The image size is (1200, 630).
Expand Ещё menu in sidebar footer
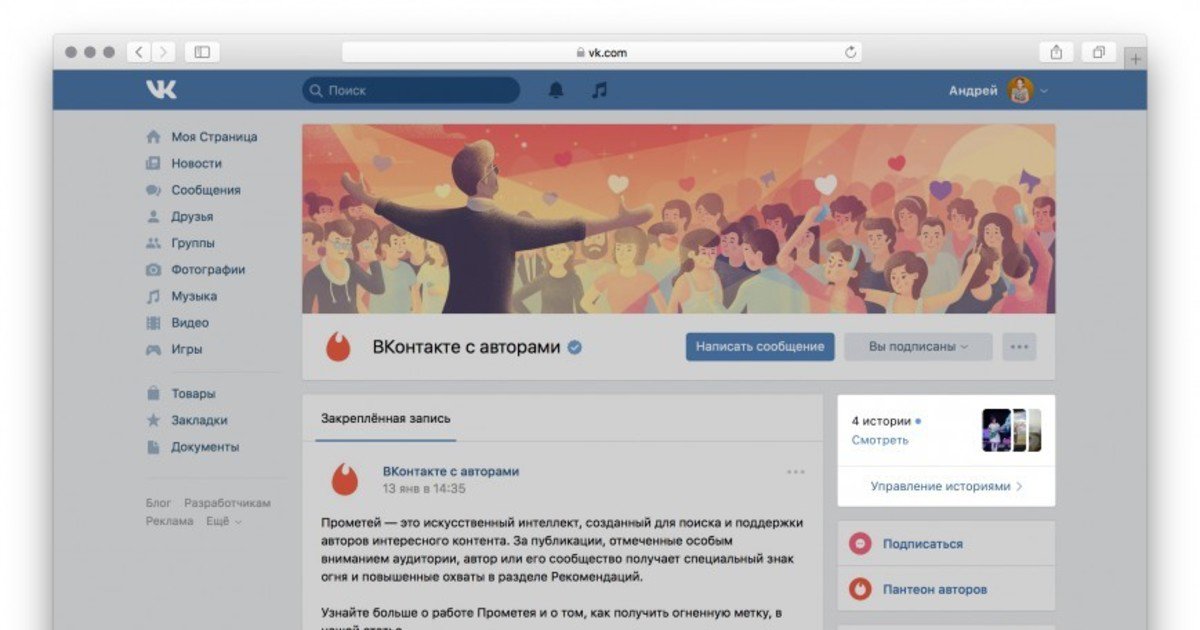tap(224, 521)
